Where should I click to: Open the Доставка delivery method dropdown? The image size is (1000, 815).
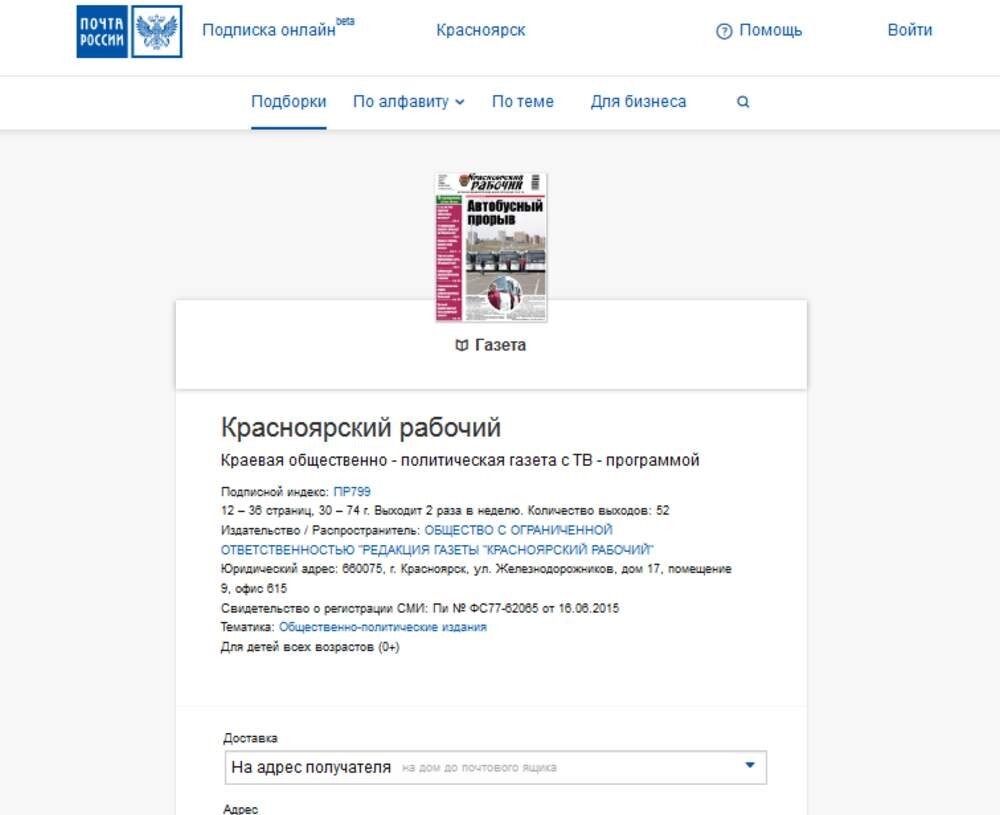(496, 767)
